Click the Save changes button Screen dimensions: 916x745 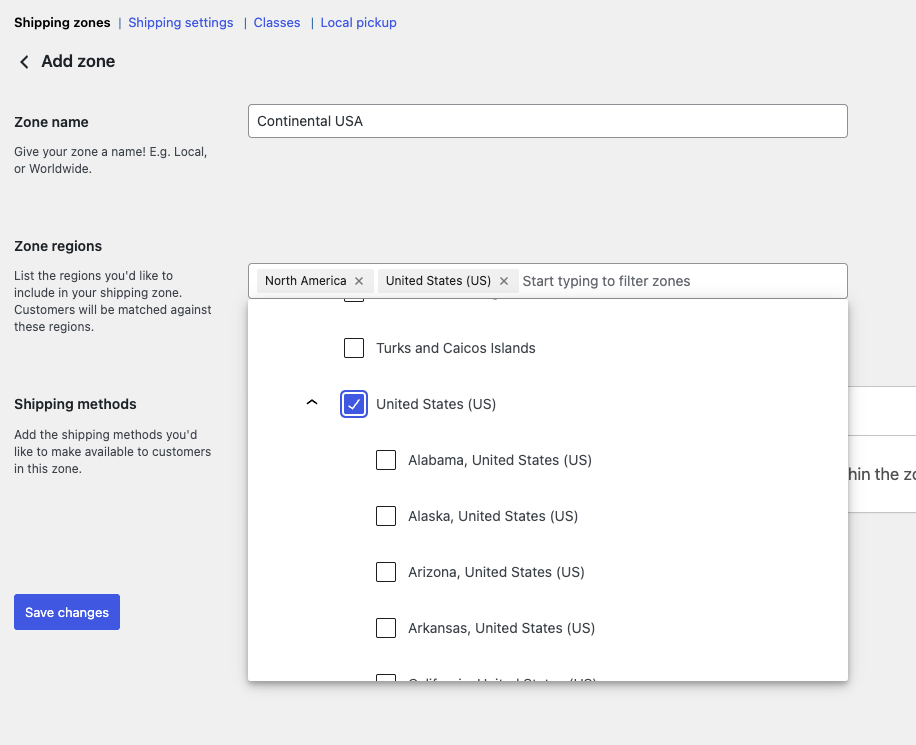(x=66, y=611)
